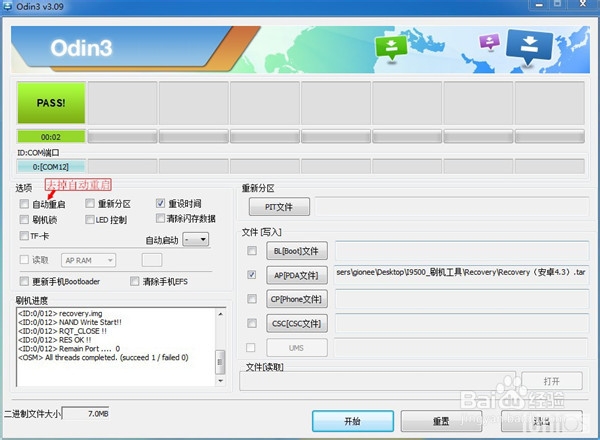This screenshot has width=600, height=440.
Task: Toggle the LED 控制 checkbox
Action: tap(90, 219)
